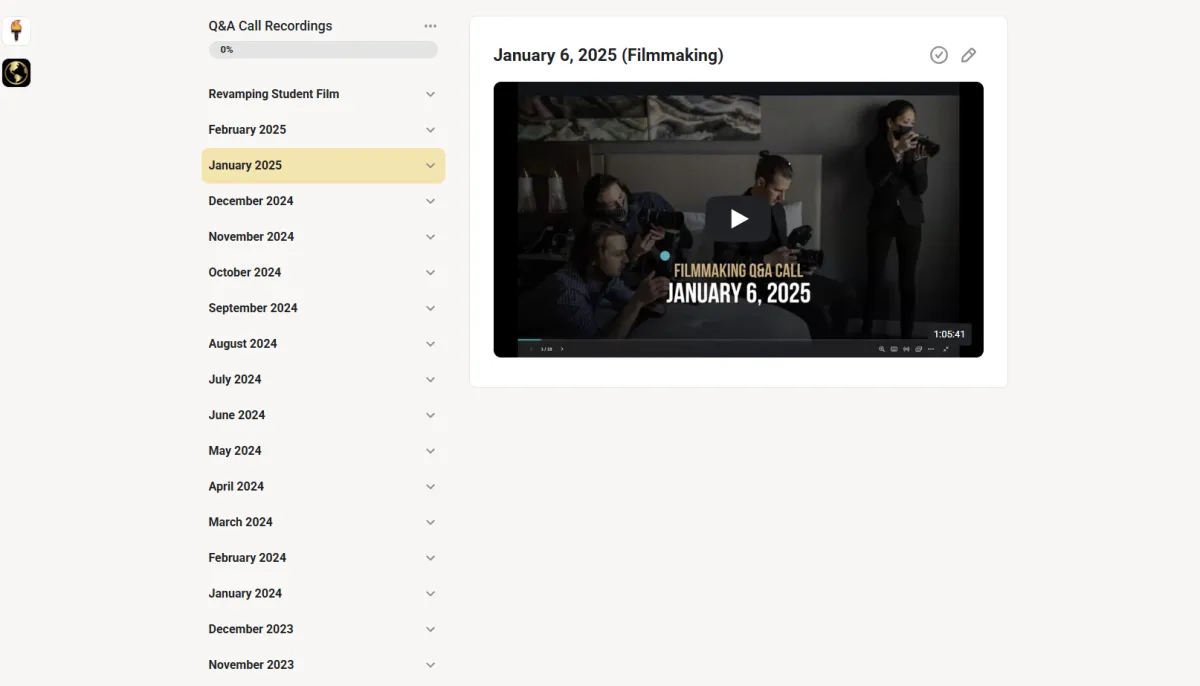Expand June 2024 section chevron
Viewport: 1200px width, 686px height.
point(430,415)
